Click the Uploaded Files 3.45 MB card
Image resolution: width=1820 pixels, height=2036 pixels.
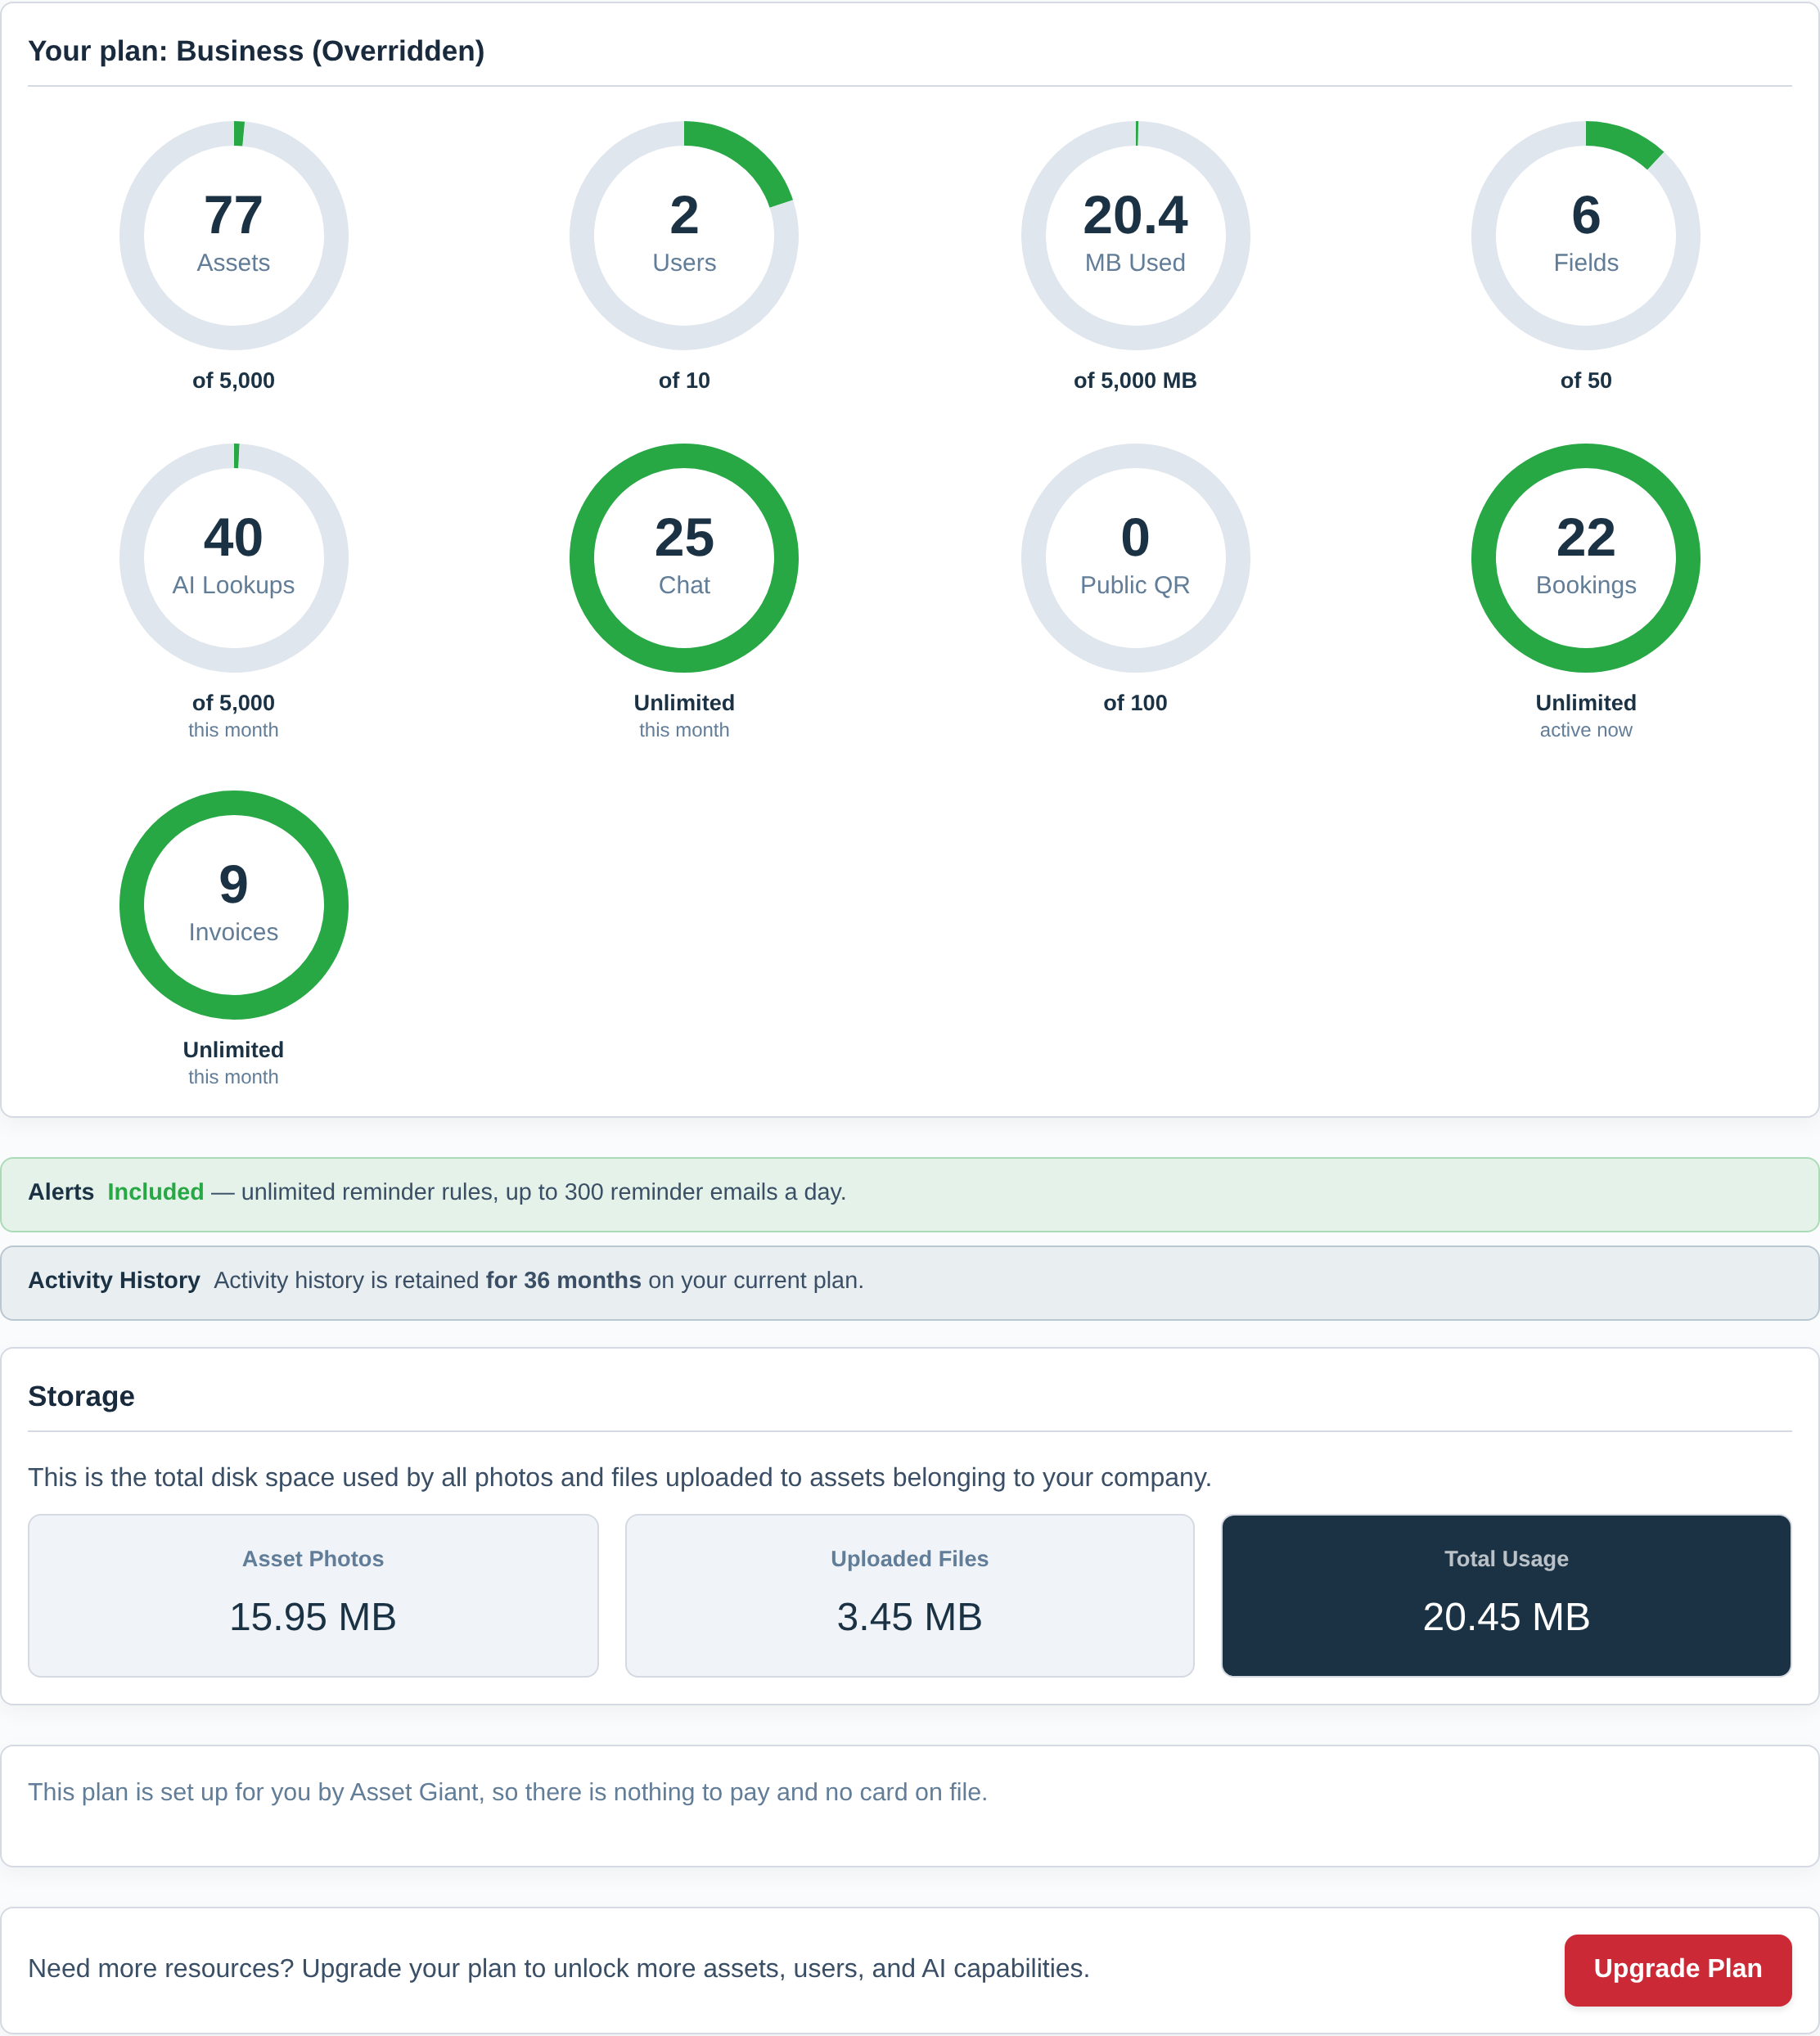909,1595
